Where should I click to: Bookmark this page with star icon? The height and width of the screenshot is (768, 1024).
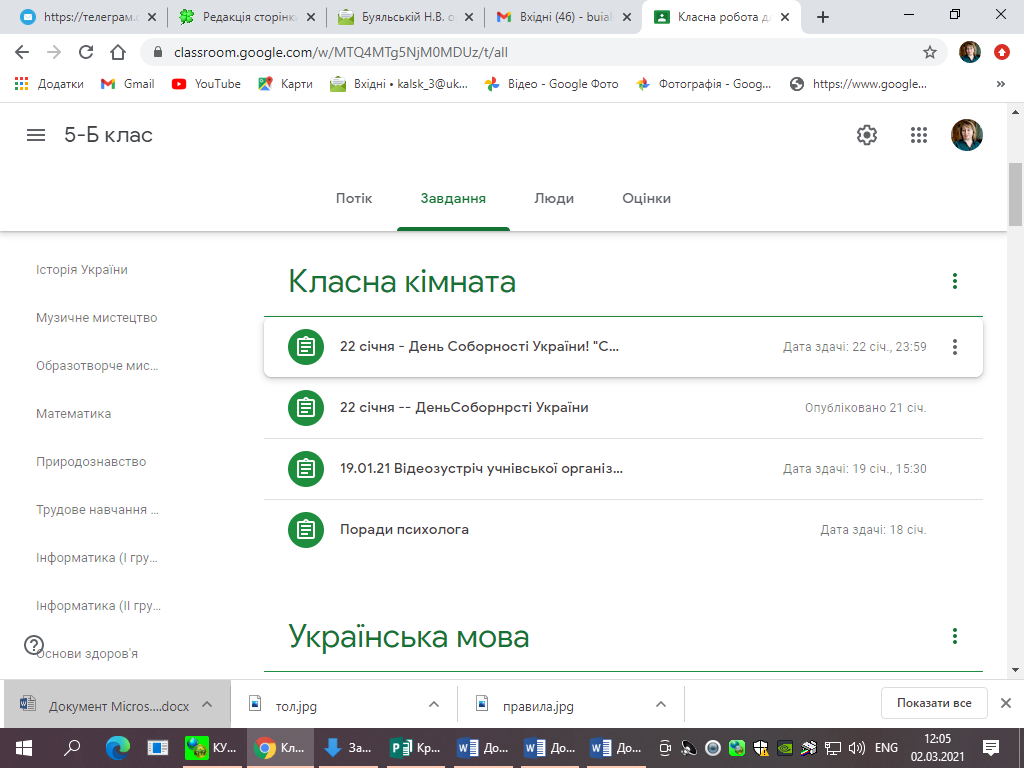(x=930, y=52)
